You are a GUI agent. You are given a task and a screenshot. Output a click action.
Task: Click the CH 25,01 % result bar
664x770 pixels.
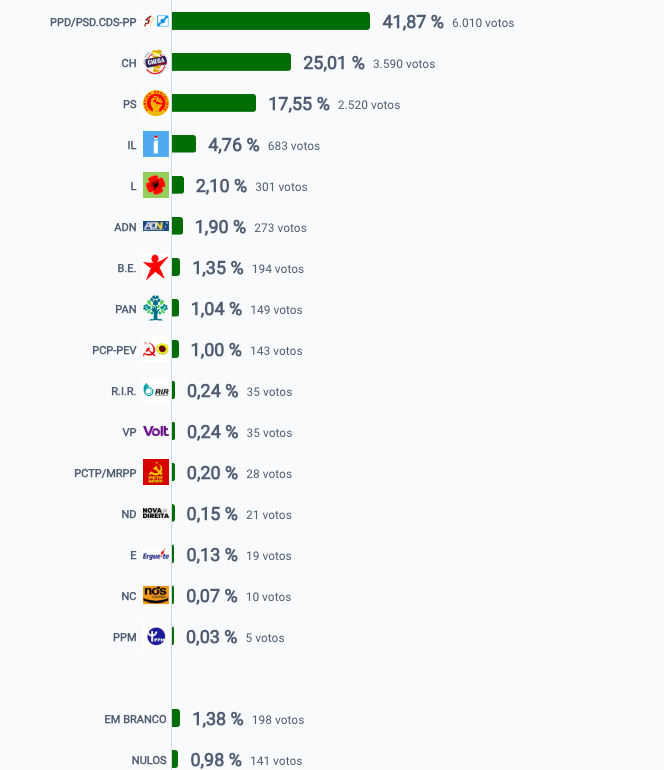(x=231, y=62)
